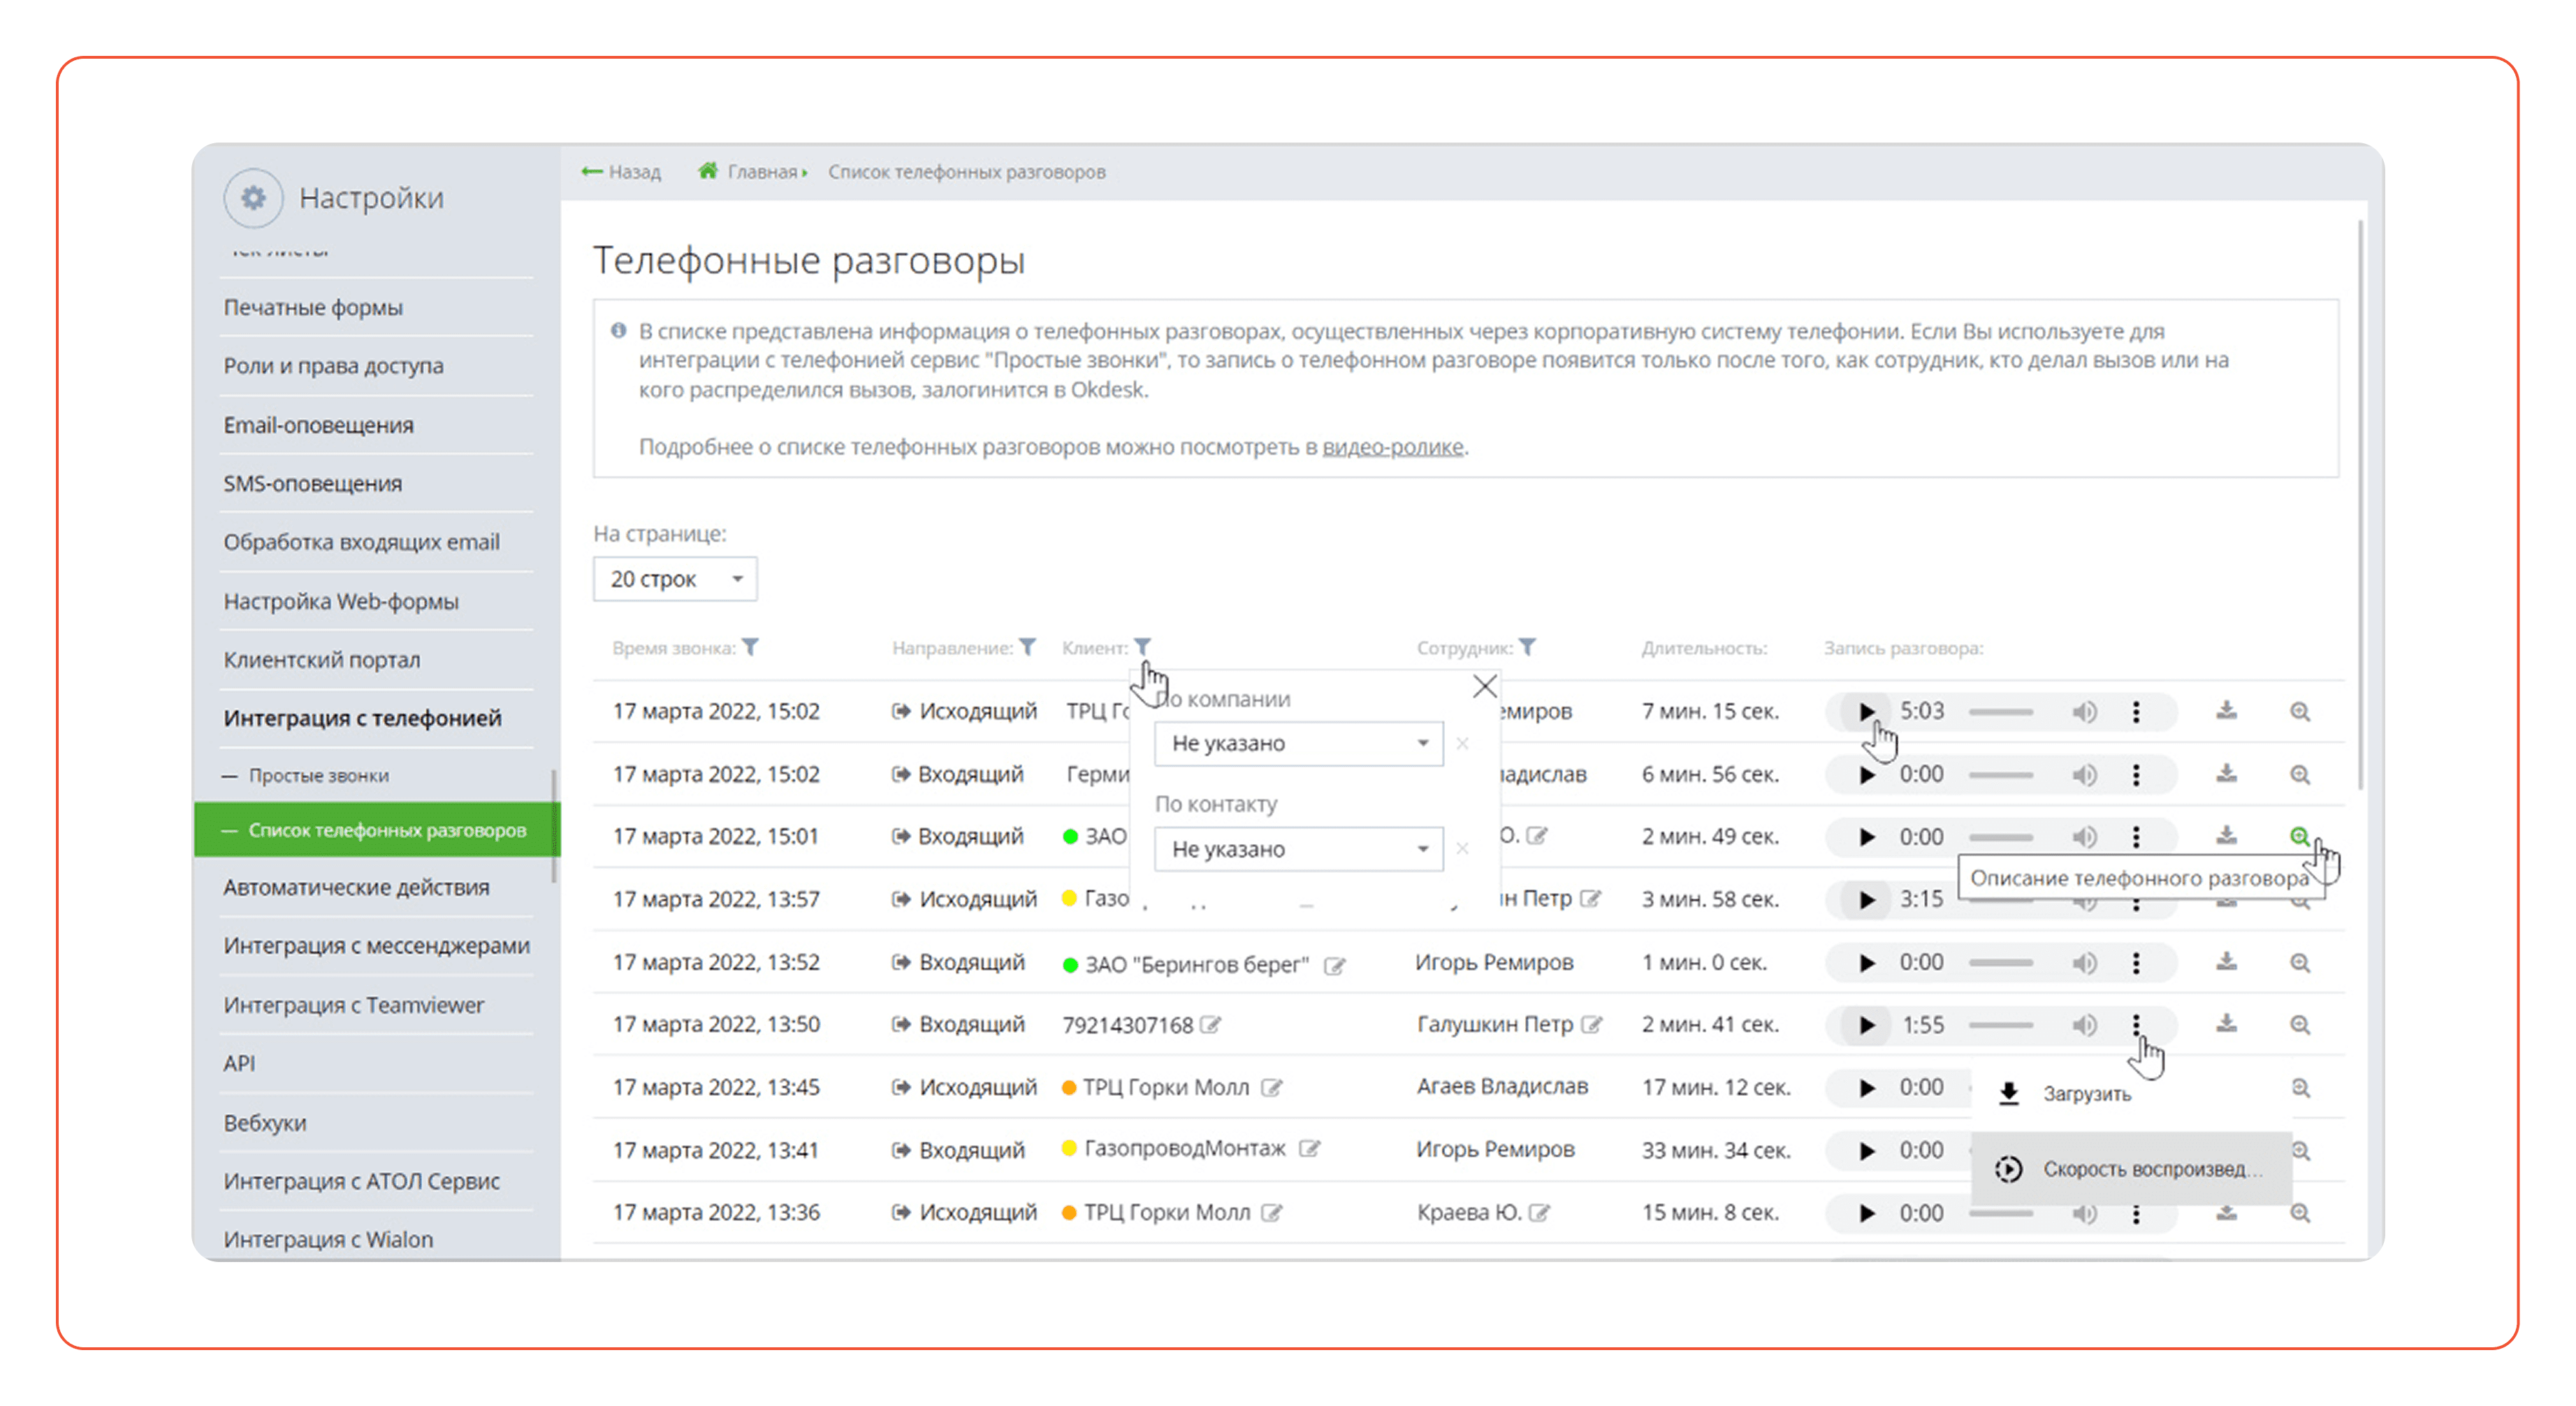Edit the 79214307168 client icon
Image resolution: width=2576 pixels, height=1406 pixels.
[1210, 1025]
